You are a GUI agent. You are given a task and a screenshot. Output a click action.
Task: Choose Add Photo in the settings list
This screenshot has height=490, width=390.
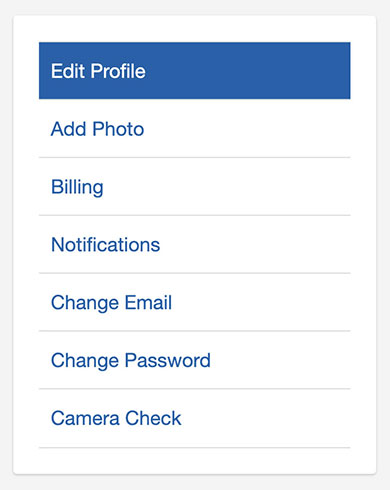point(195,129)
